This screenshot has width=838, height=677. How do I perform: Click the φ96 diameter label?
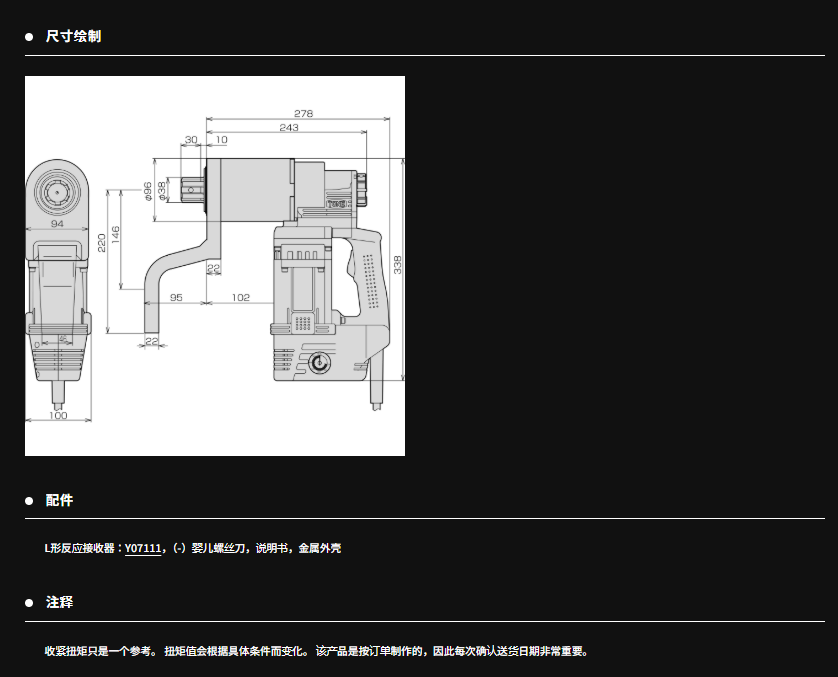(148, 190)
